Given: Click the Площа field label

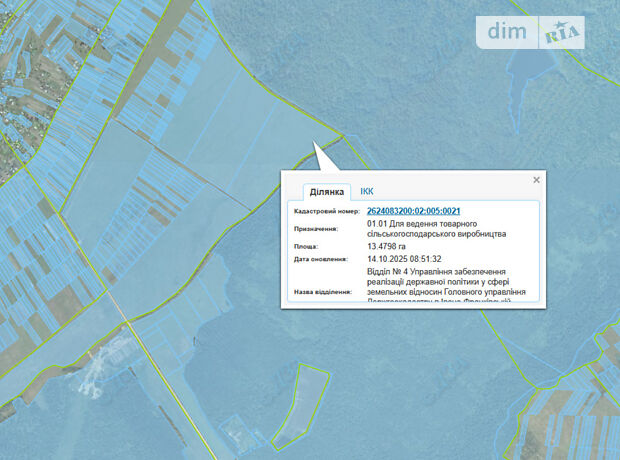Looking at the screenshot, I should pos(306,245).
